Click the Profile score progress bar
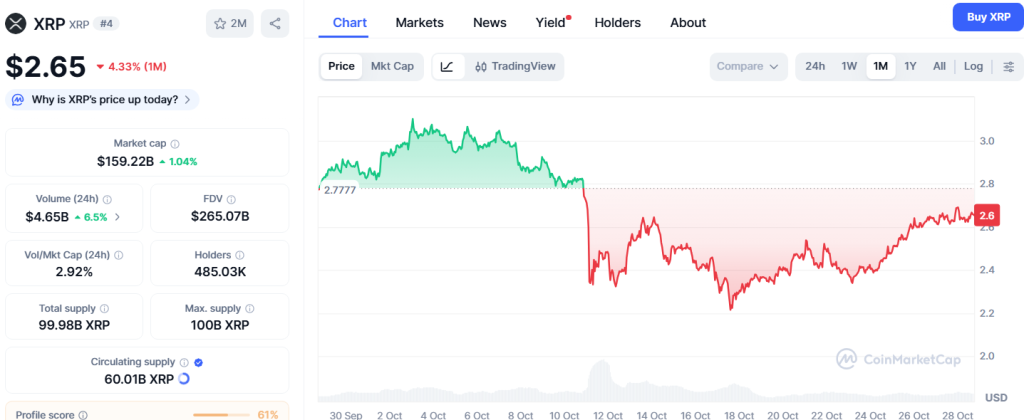 (220, 414)
